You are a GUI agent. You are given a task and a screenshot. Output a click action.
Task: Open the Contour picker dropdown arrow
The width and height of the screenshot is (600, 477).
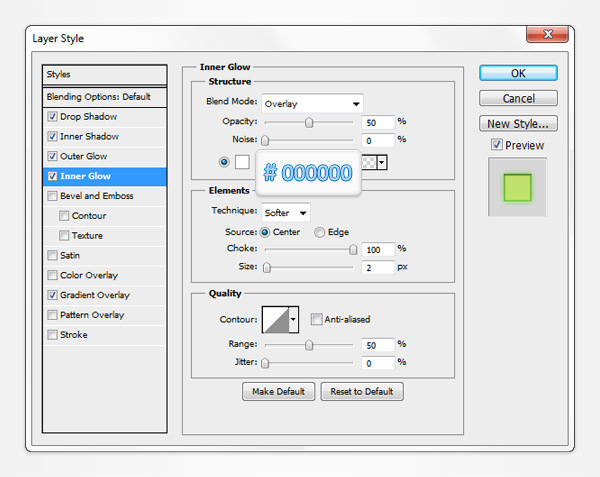[x=293, y=320]
